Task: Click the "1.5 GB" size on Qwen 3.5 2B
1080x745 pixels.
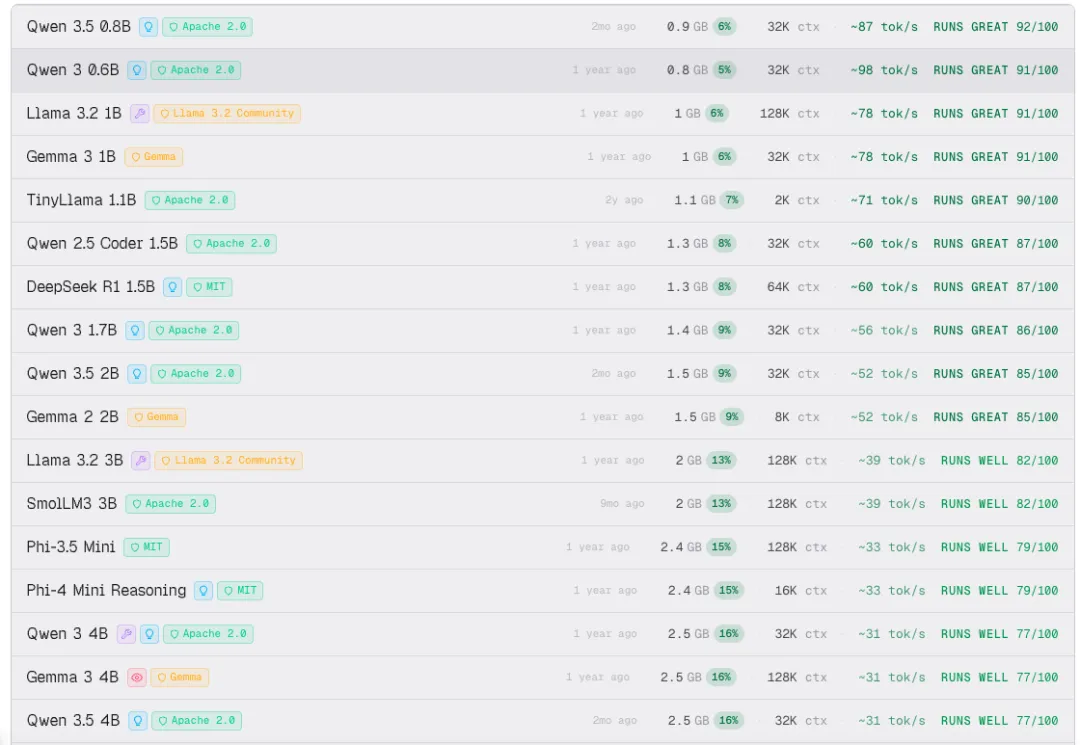Action: pos(687,374)
